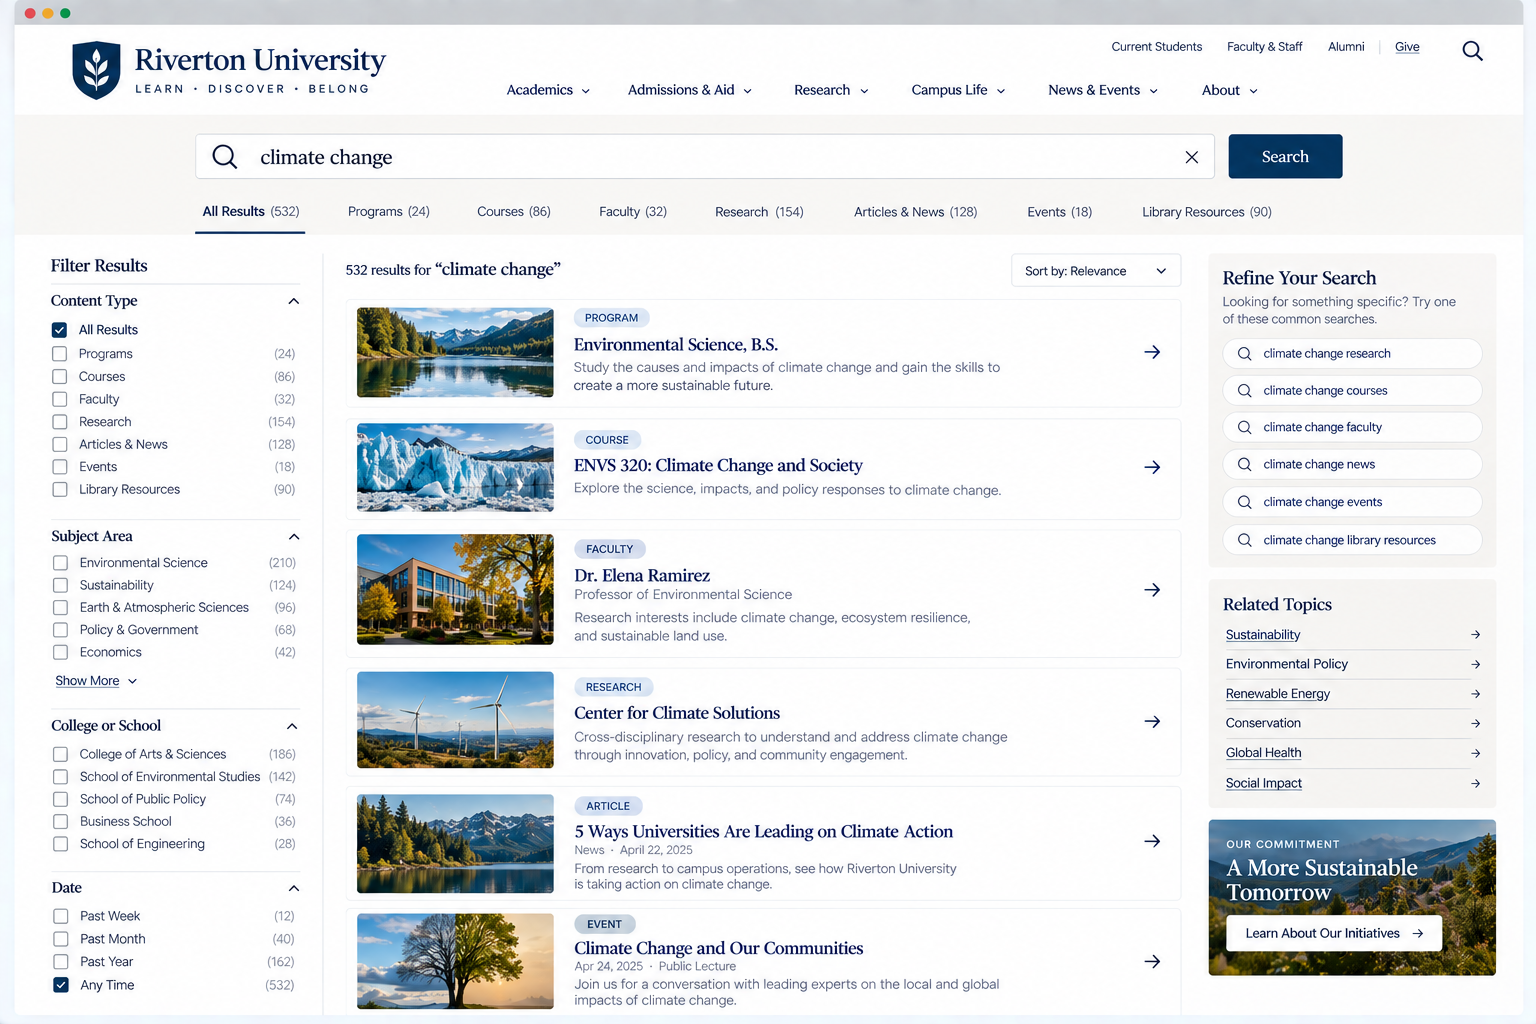The width and height of the screenshot is (1536, 1024).
Task: Check the Past Month date checkbox
Action: pos(60,939)
